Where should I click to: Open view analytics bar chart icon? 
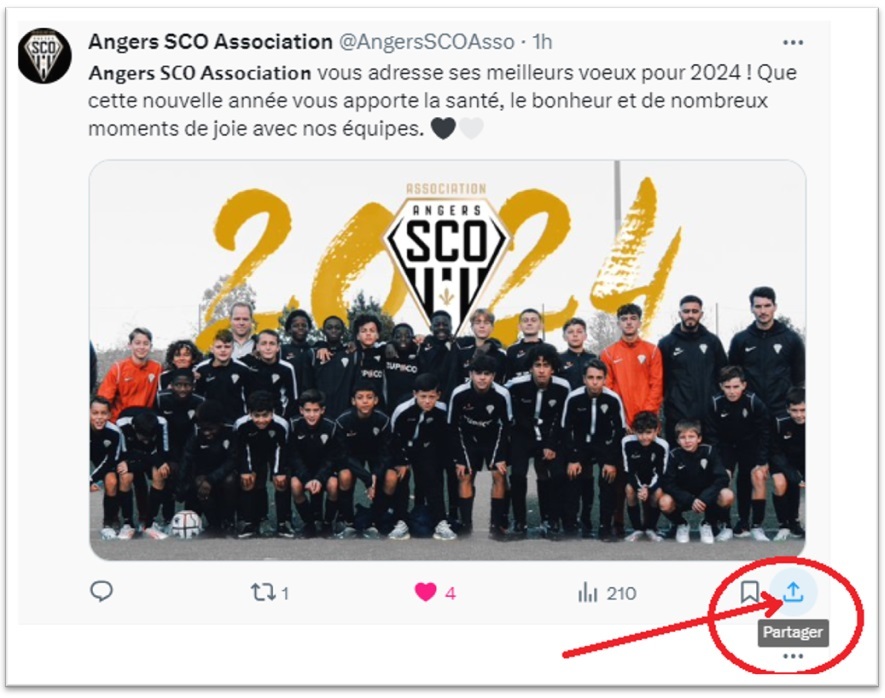click(588, 593)
